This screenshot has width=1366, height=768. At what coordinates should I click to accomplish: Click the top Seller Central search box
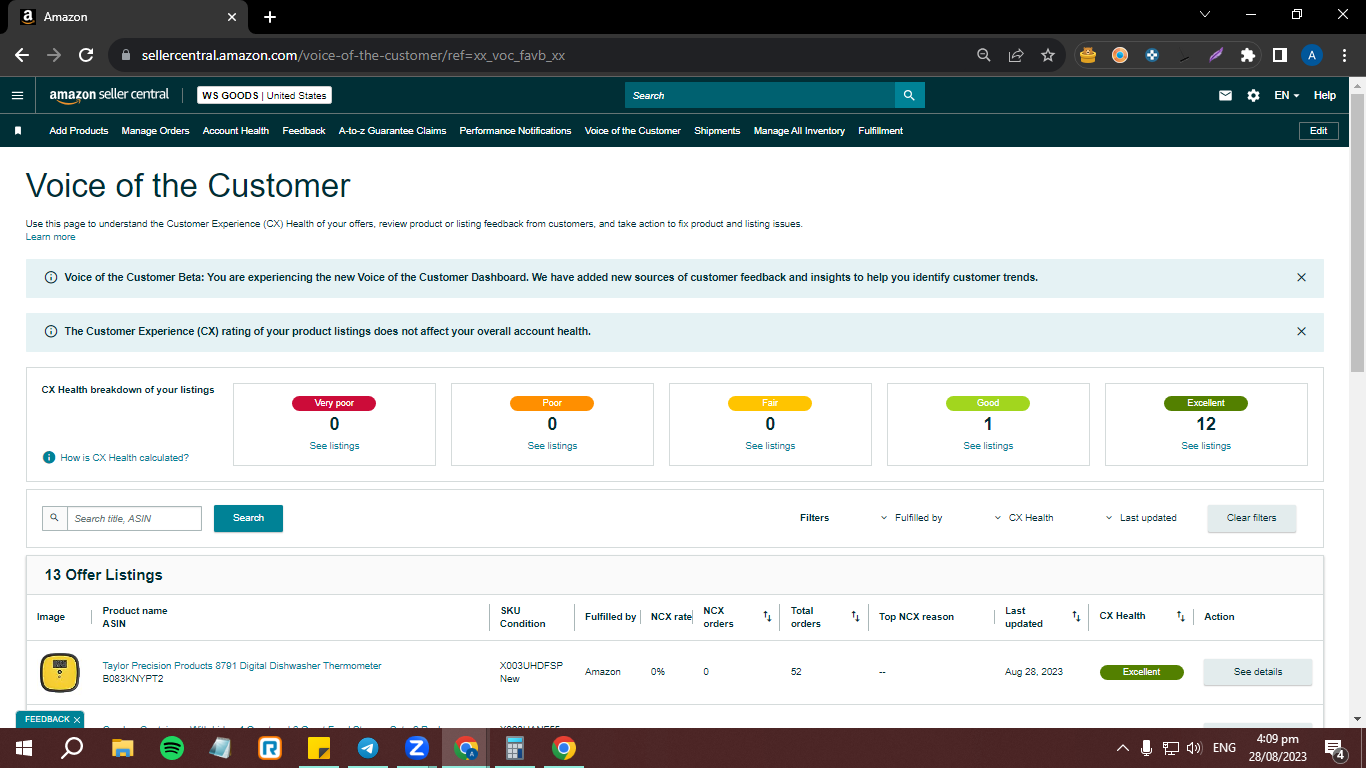point(760,95)
